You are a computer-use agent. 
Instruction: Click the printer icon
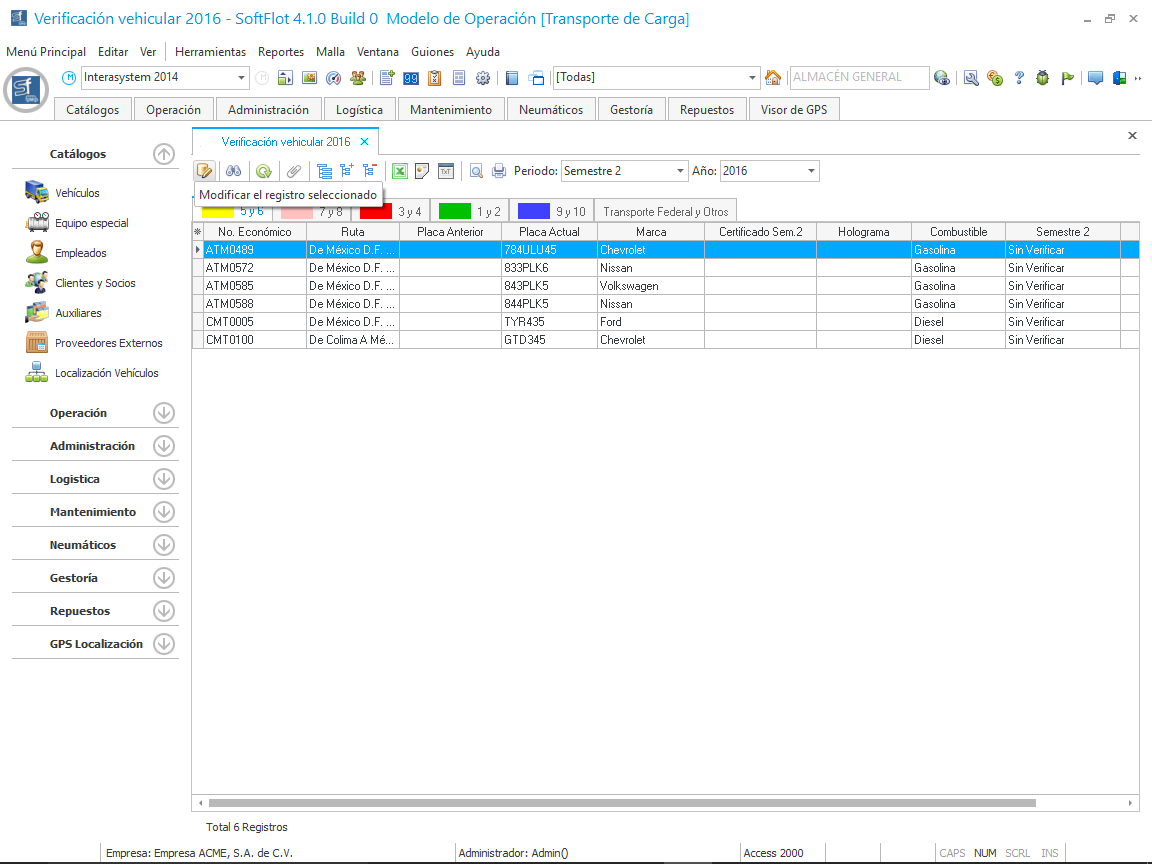pyautogui.click(x=499, y=171)
